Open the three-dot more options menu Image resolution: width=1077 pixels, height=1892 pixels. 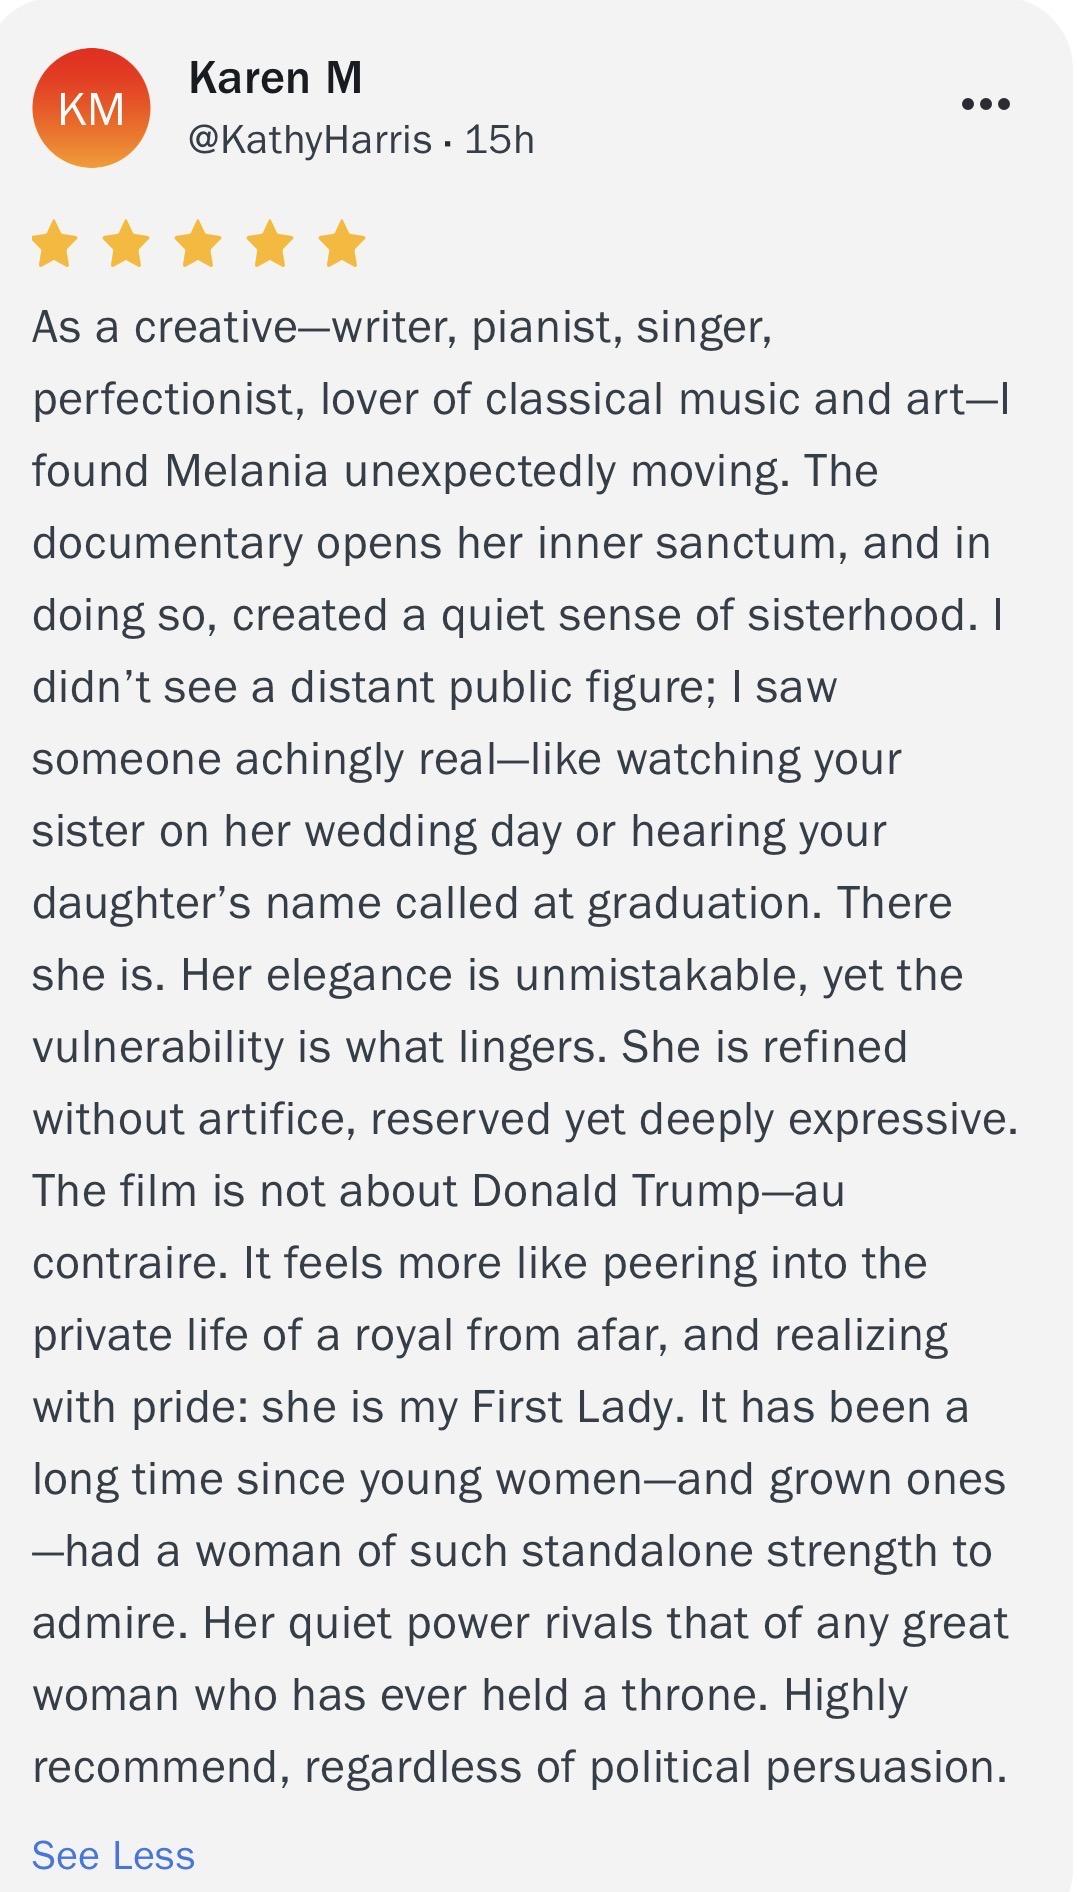[985, 104]
